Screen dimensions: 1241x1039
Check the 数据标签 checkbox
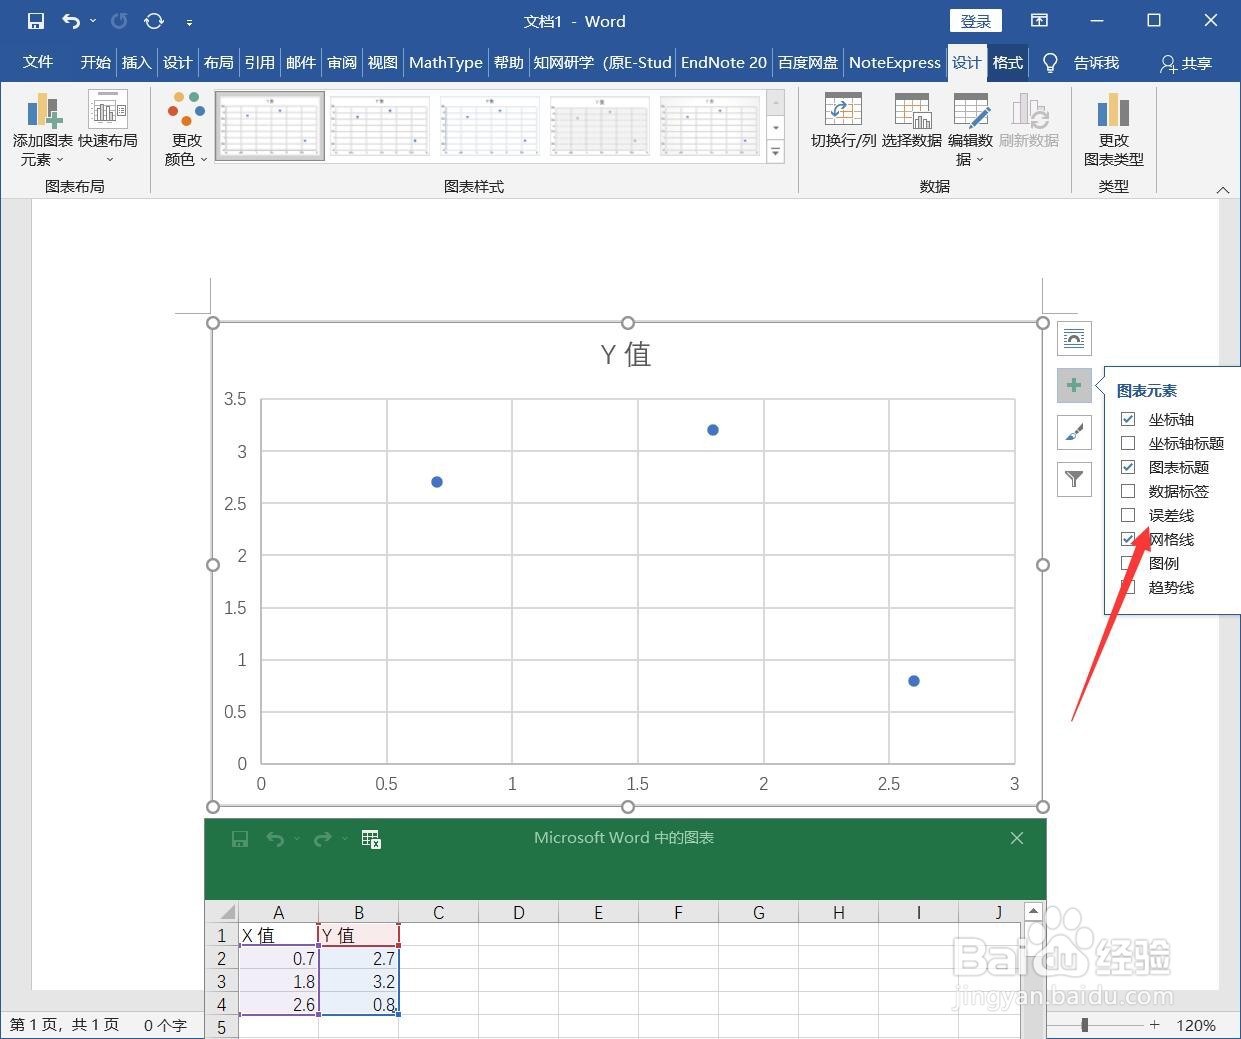pyautogui.click(x=1128, y=491)
